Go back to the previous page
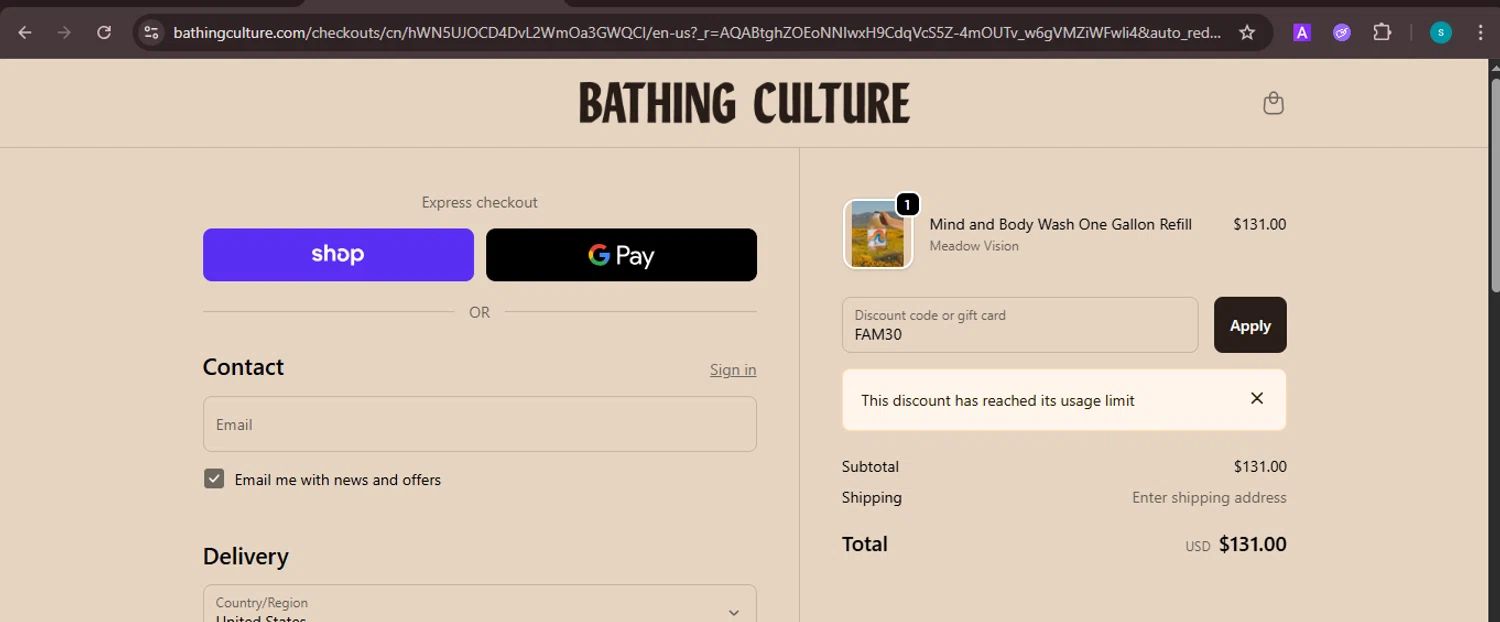This screenshot has width=1500, height=622. [25, 33]
